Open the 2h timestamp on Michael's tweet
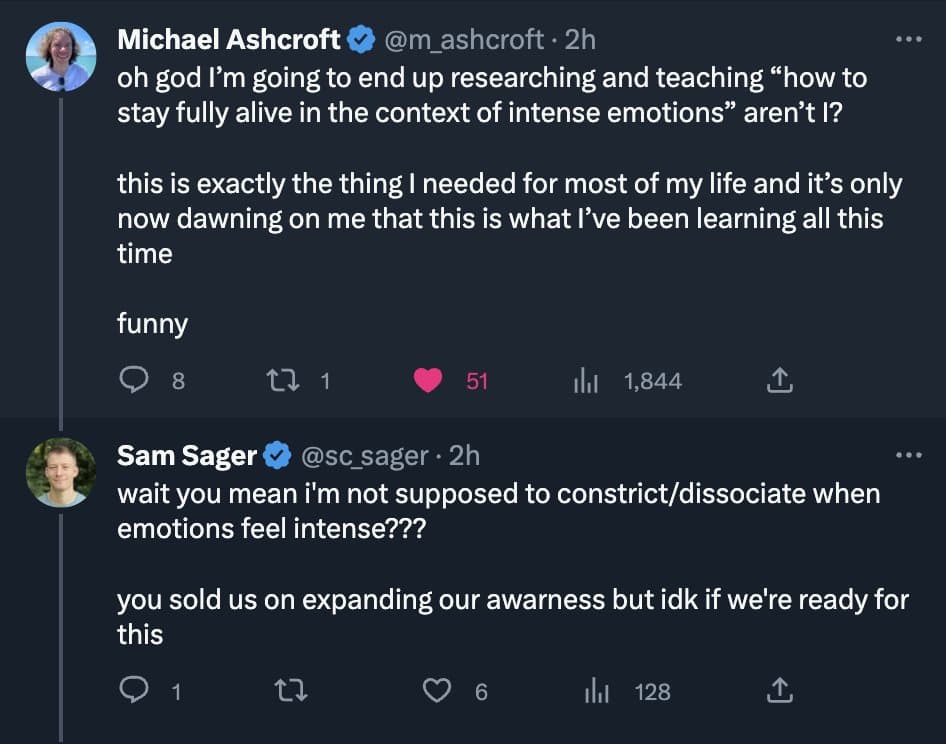946x744 pixels. tap(581, 40)
